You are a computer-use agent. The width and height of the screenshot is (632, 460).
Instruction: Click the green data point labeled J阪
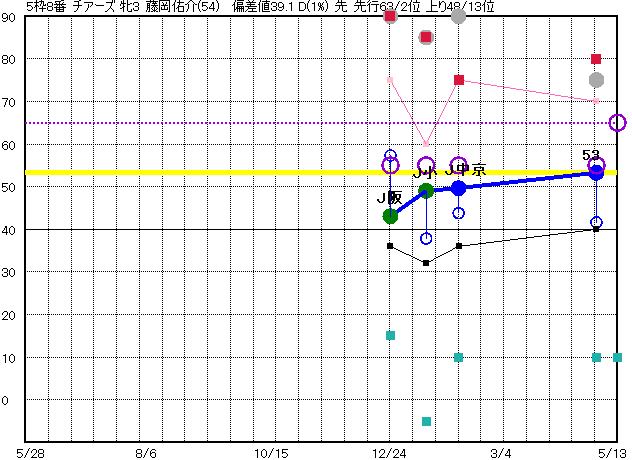[390, 216]
